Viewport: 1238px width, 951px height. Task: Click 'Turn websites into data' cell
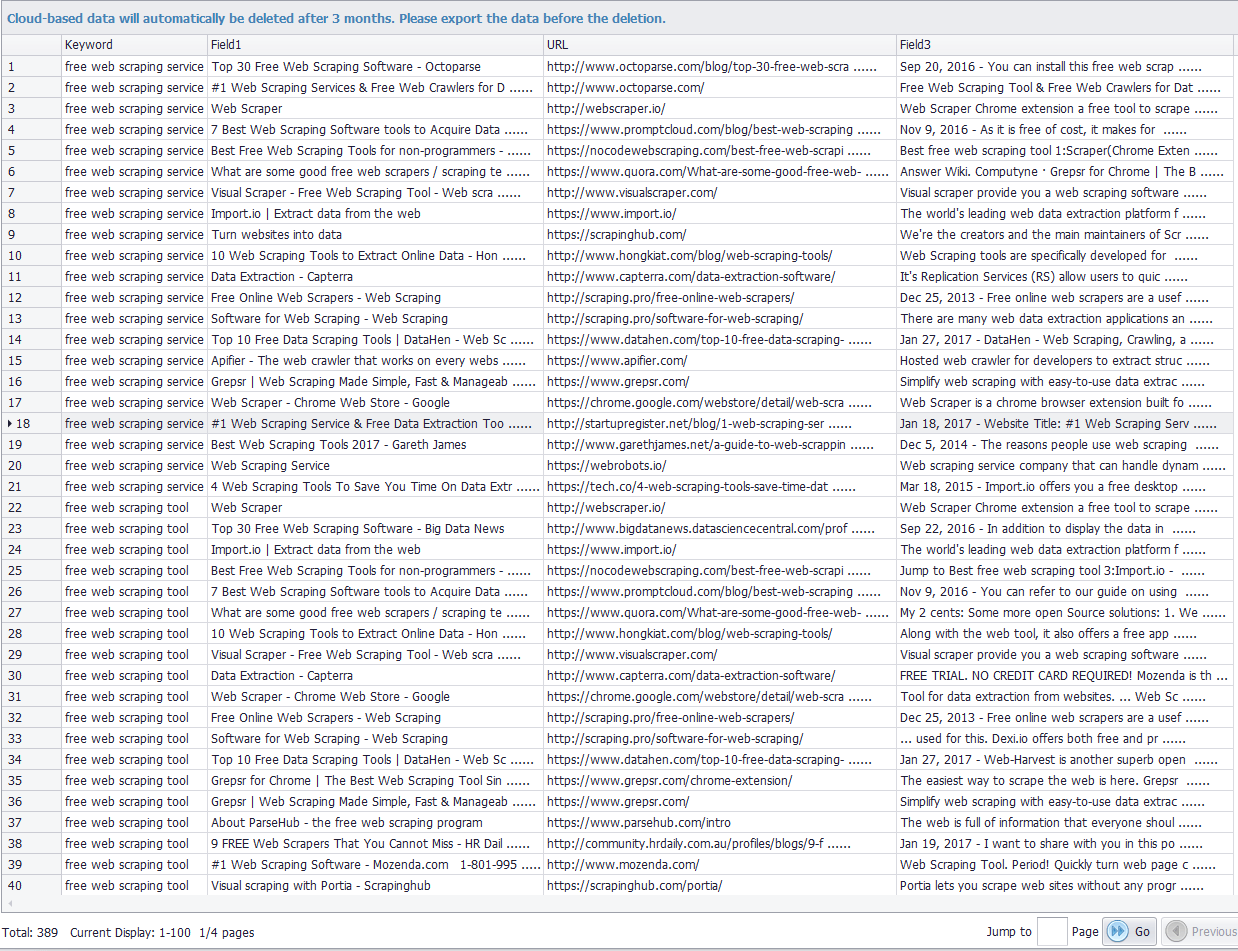click(375, 235)
